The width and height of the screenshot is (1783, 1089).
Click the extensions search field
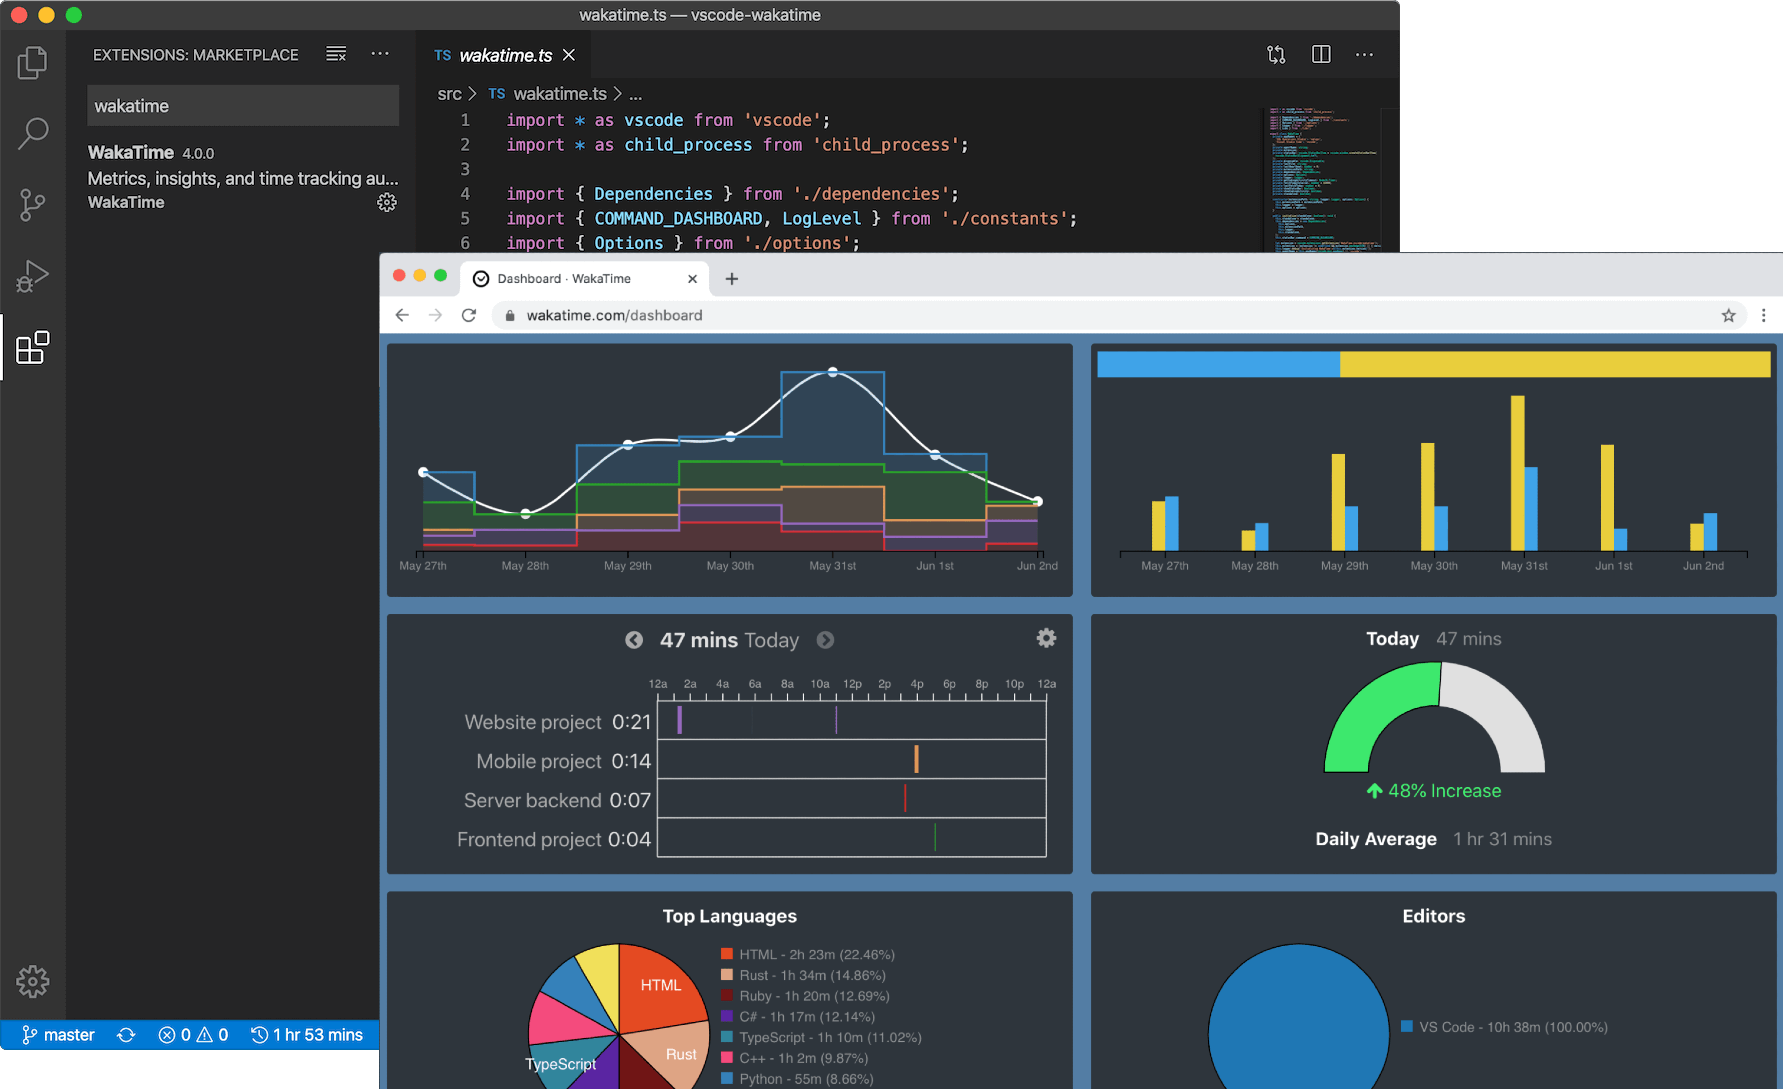pyautogui.click(x=242, y=106)
